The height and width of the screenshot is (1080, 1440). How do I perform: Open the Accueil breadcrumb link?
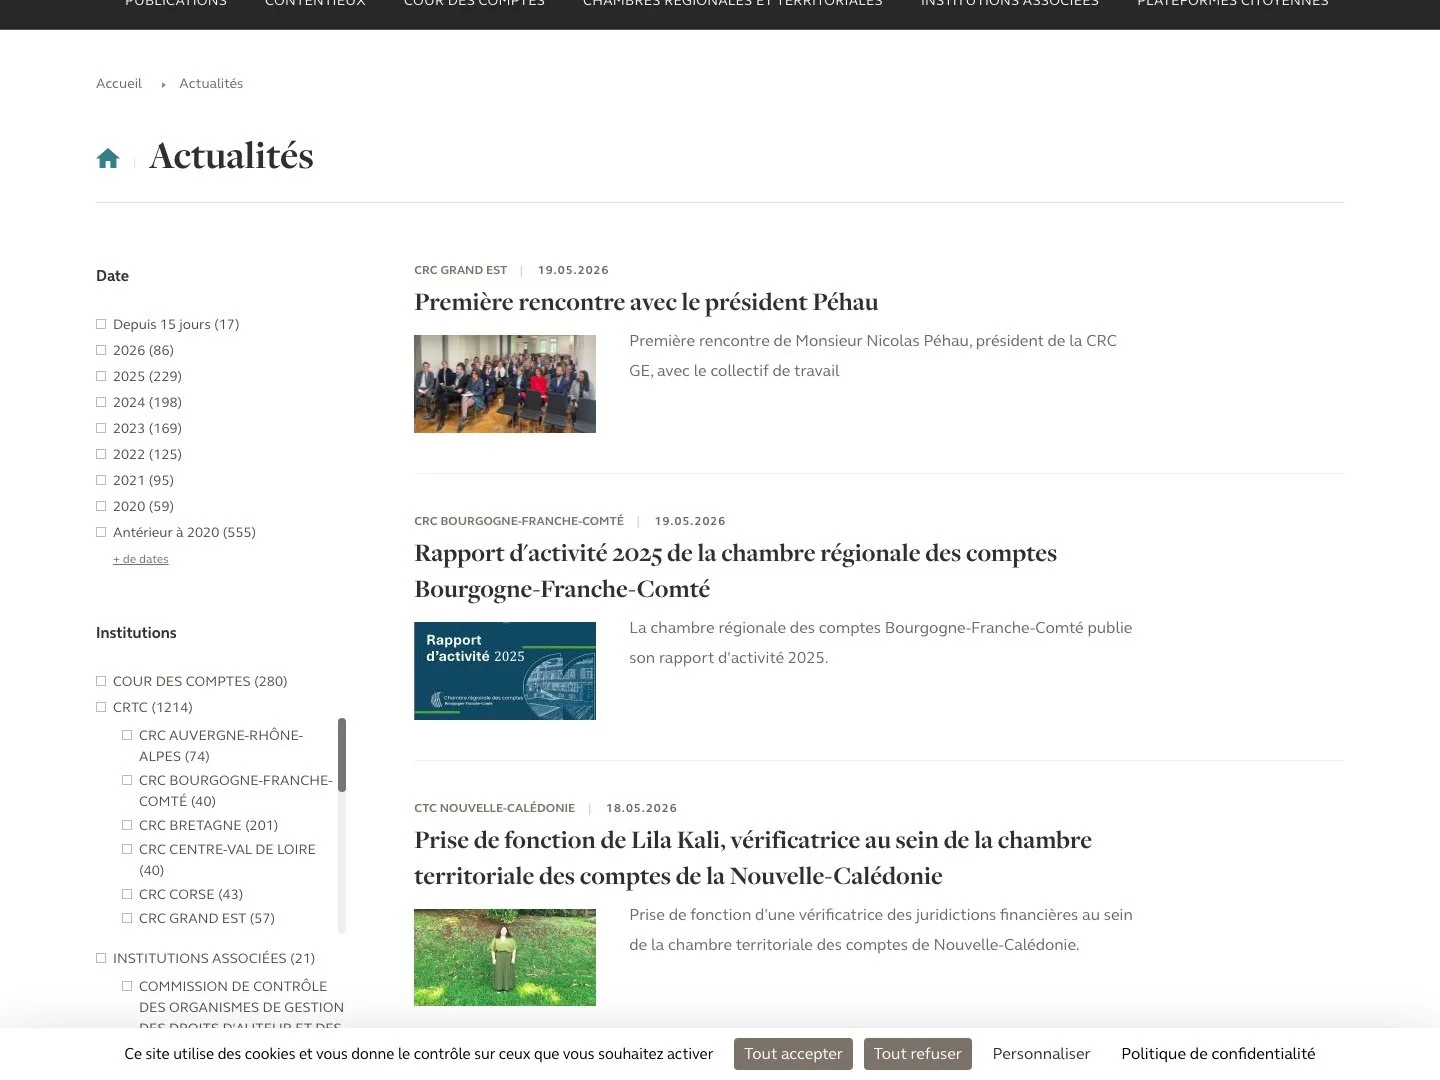(119, 83)
